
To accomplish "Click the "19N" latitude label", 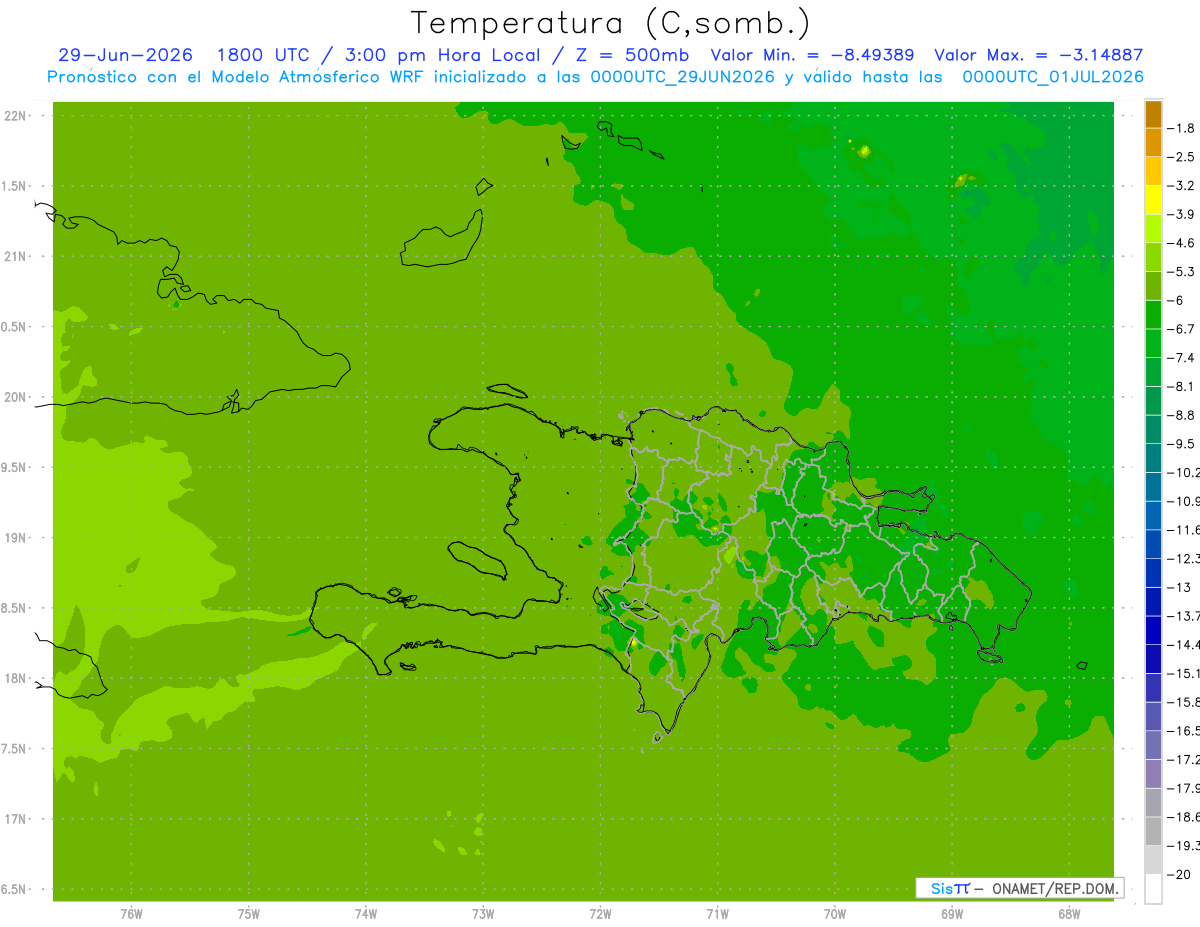I will point(14,538).
